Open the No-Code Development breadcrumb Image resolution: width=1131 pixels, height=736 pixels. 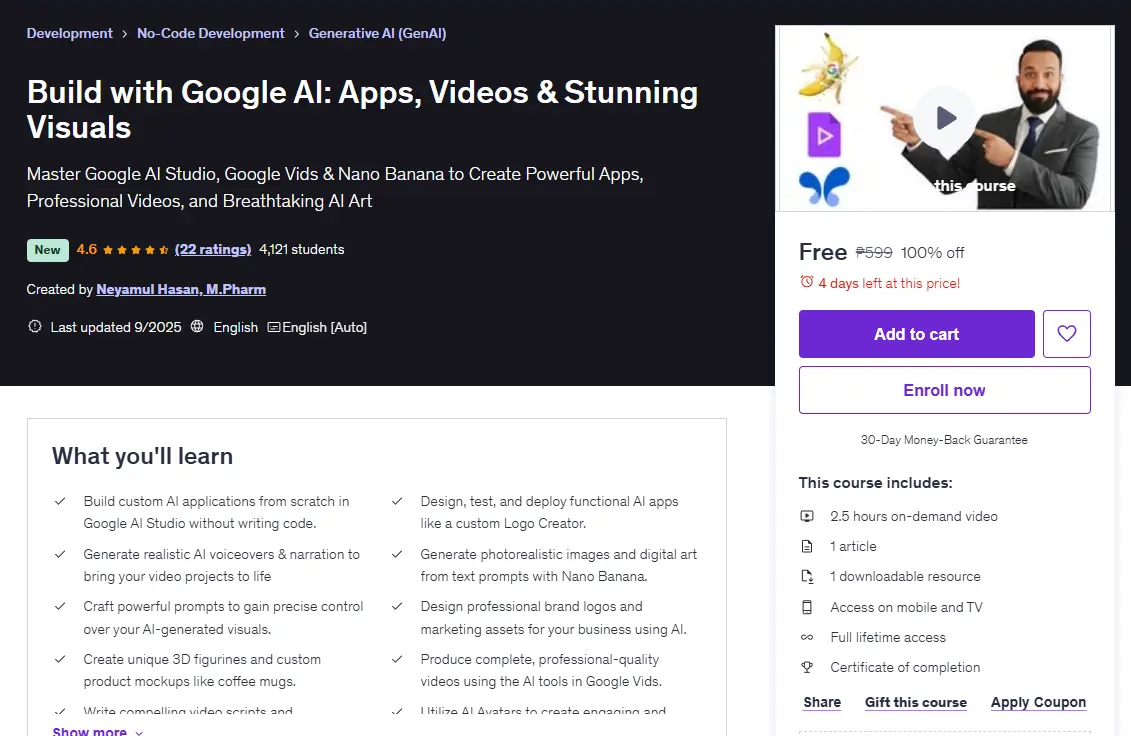[211, 33]
